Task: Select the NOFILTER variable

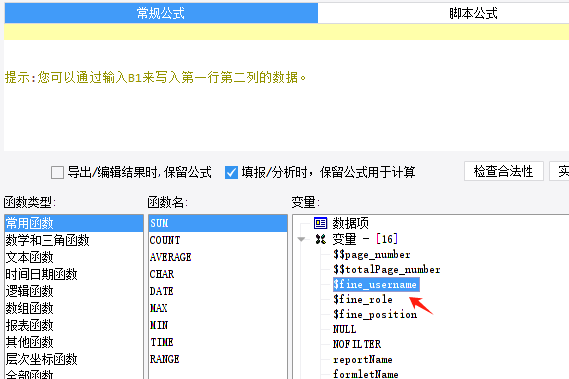Action: coord(357,344)
